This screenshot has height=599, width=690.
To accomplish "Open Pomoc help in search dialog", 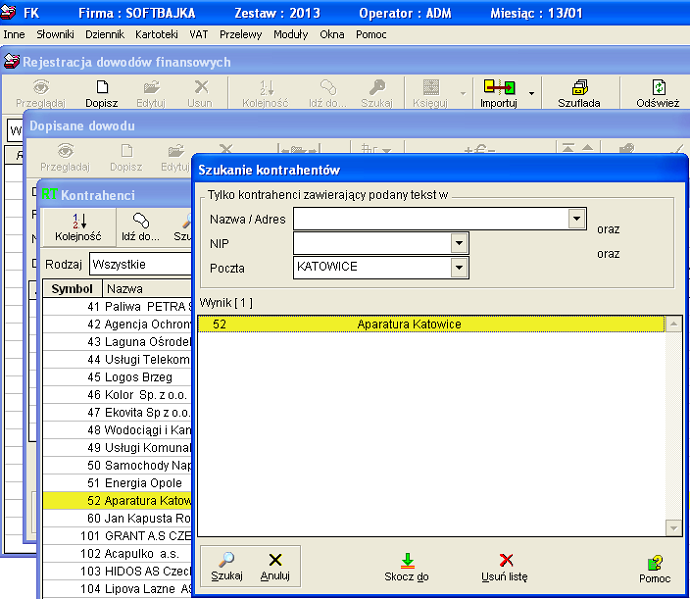I will (655, 569).
